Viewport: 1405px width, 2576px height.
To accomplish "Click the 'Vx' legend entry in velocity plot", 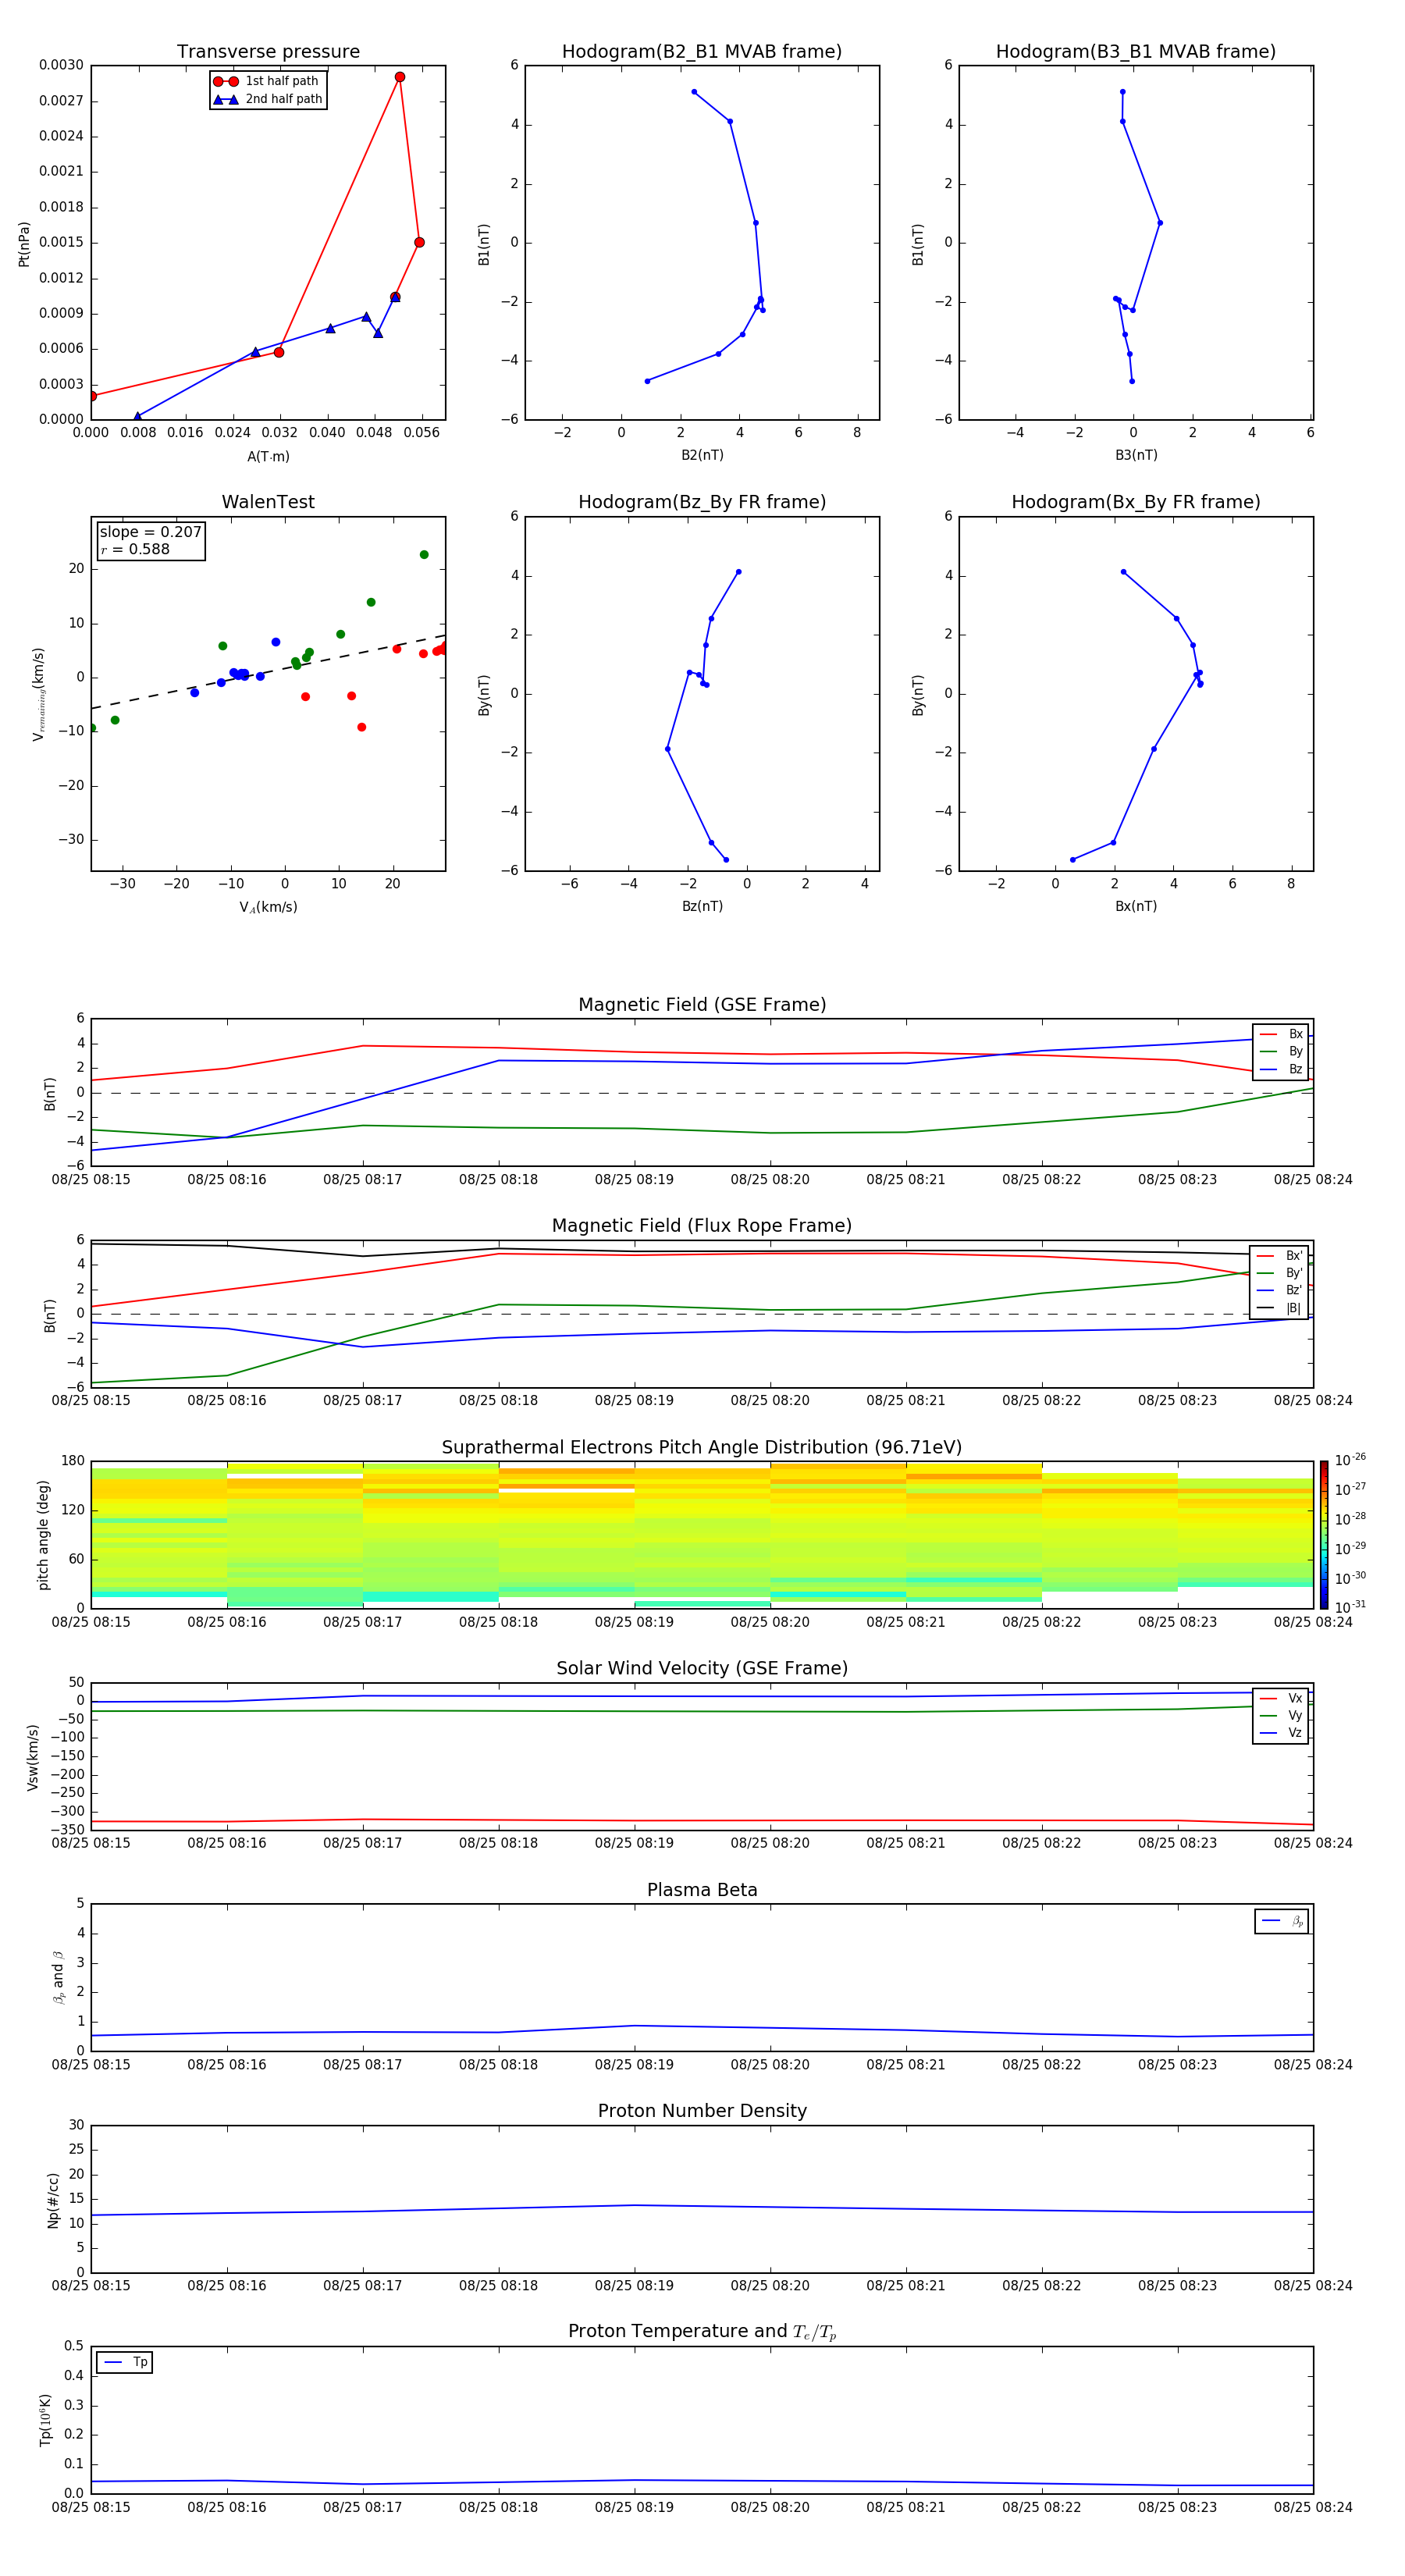I will click(1281, 1699).
